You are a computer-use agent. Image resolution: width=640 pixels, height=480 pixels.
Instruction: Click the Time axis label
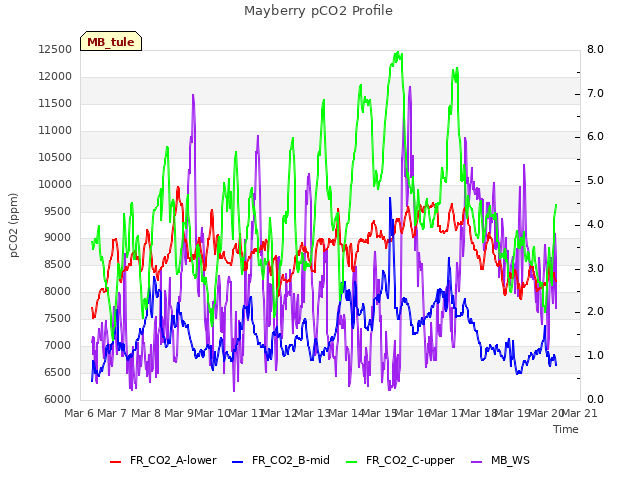(566, 429)
